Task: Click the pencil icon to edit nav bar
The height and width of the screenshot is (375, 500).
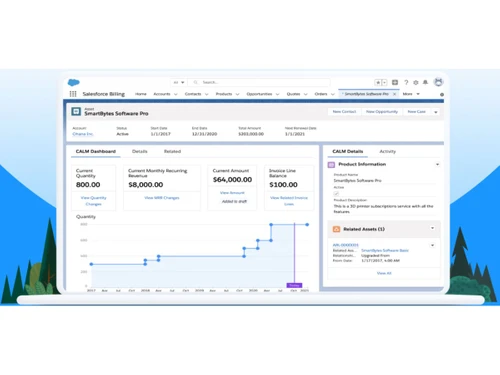Action: tap(442, 94)
